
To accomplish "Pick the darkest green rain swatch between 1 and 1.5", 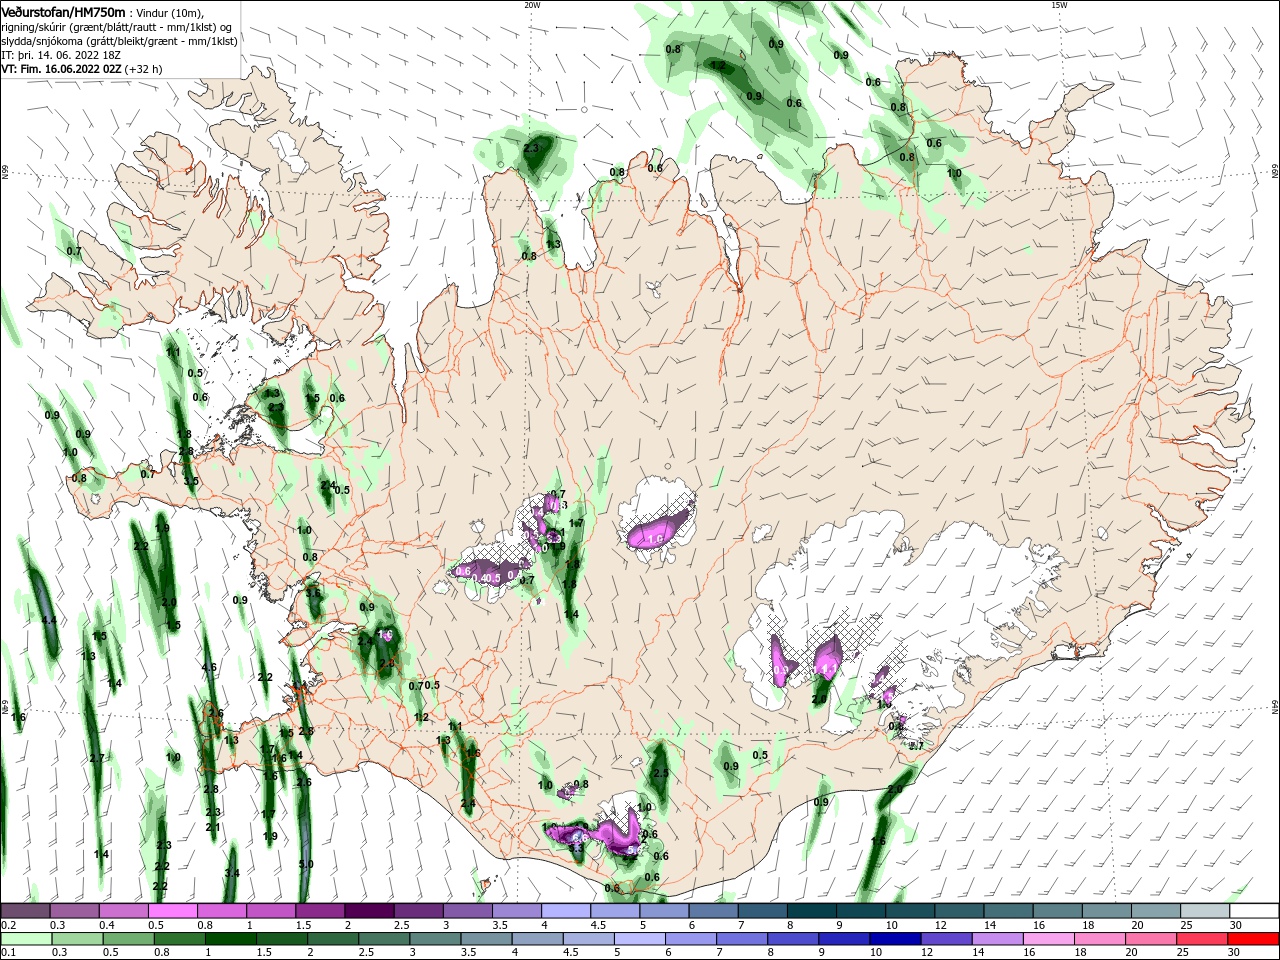I will point(231,939).
